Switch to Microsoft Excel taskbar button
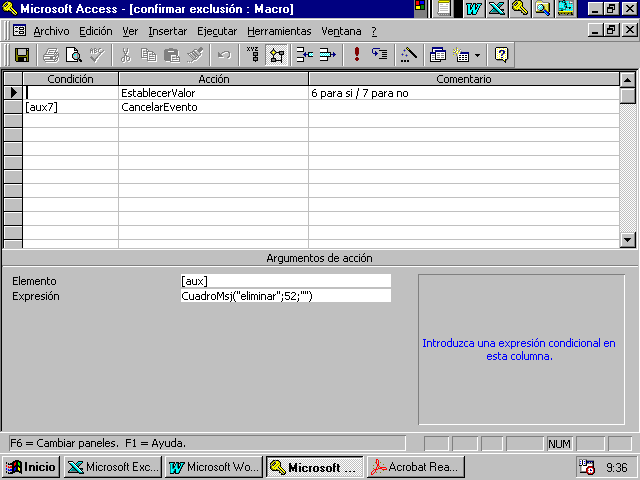Viewport: 640px width, 480px height. (x=113, y=467)
